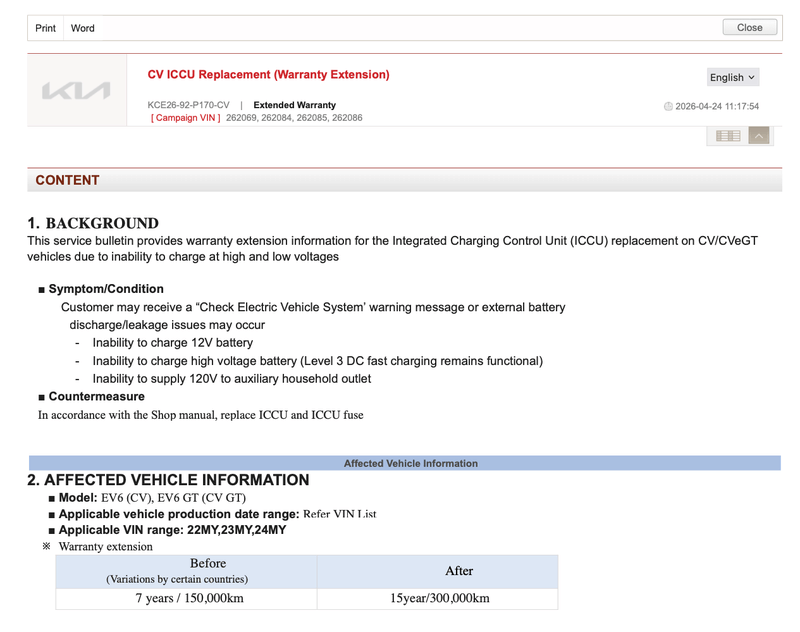Click the '15year/300,000km' cell
The width and height of the screenshot is (800, 632).
[438, 598]
